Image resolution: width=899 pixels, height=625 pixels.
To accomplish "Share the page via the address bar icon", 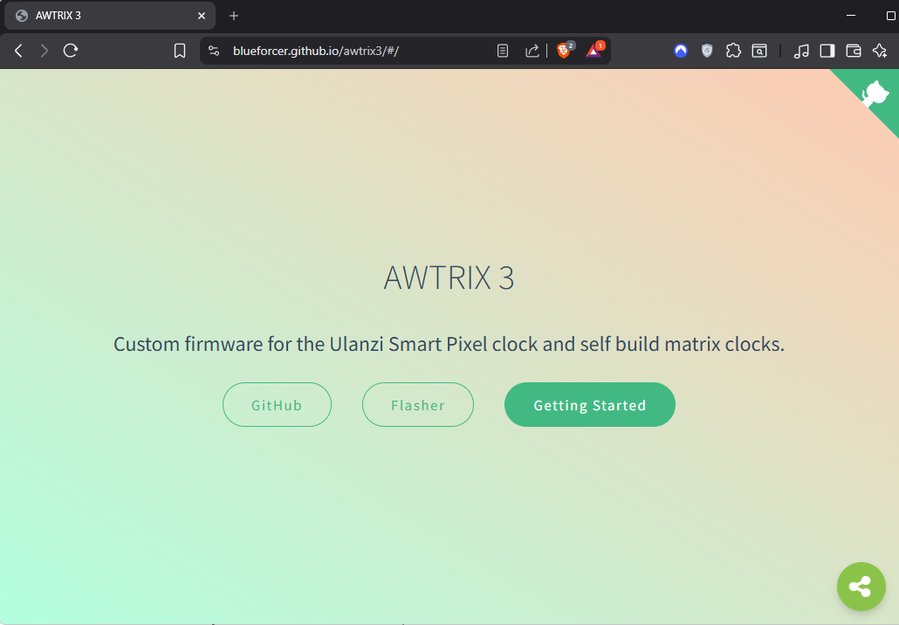I will coord(531,50).
